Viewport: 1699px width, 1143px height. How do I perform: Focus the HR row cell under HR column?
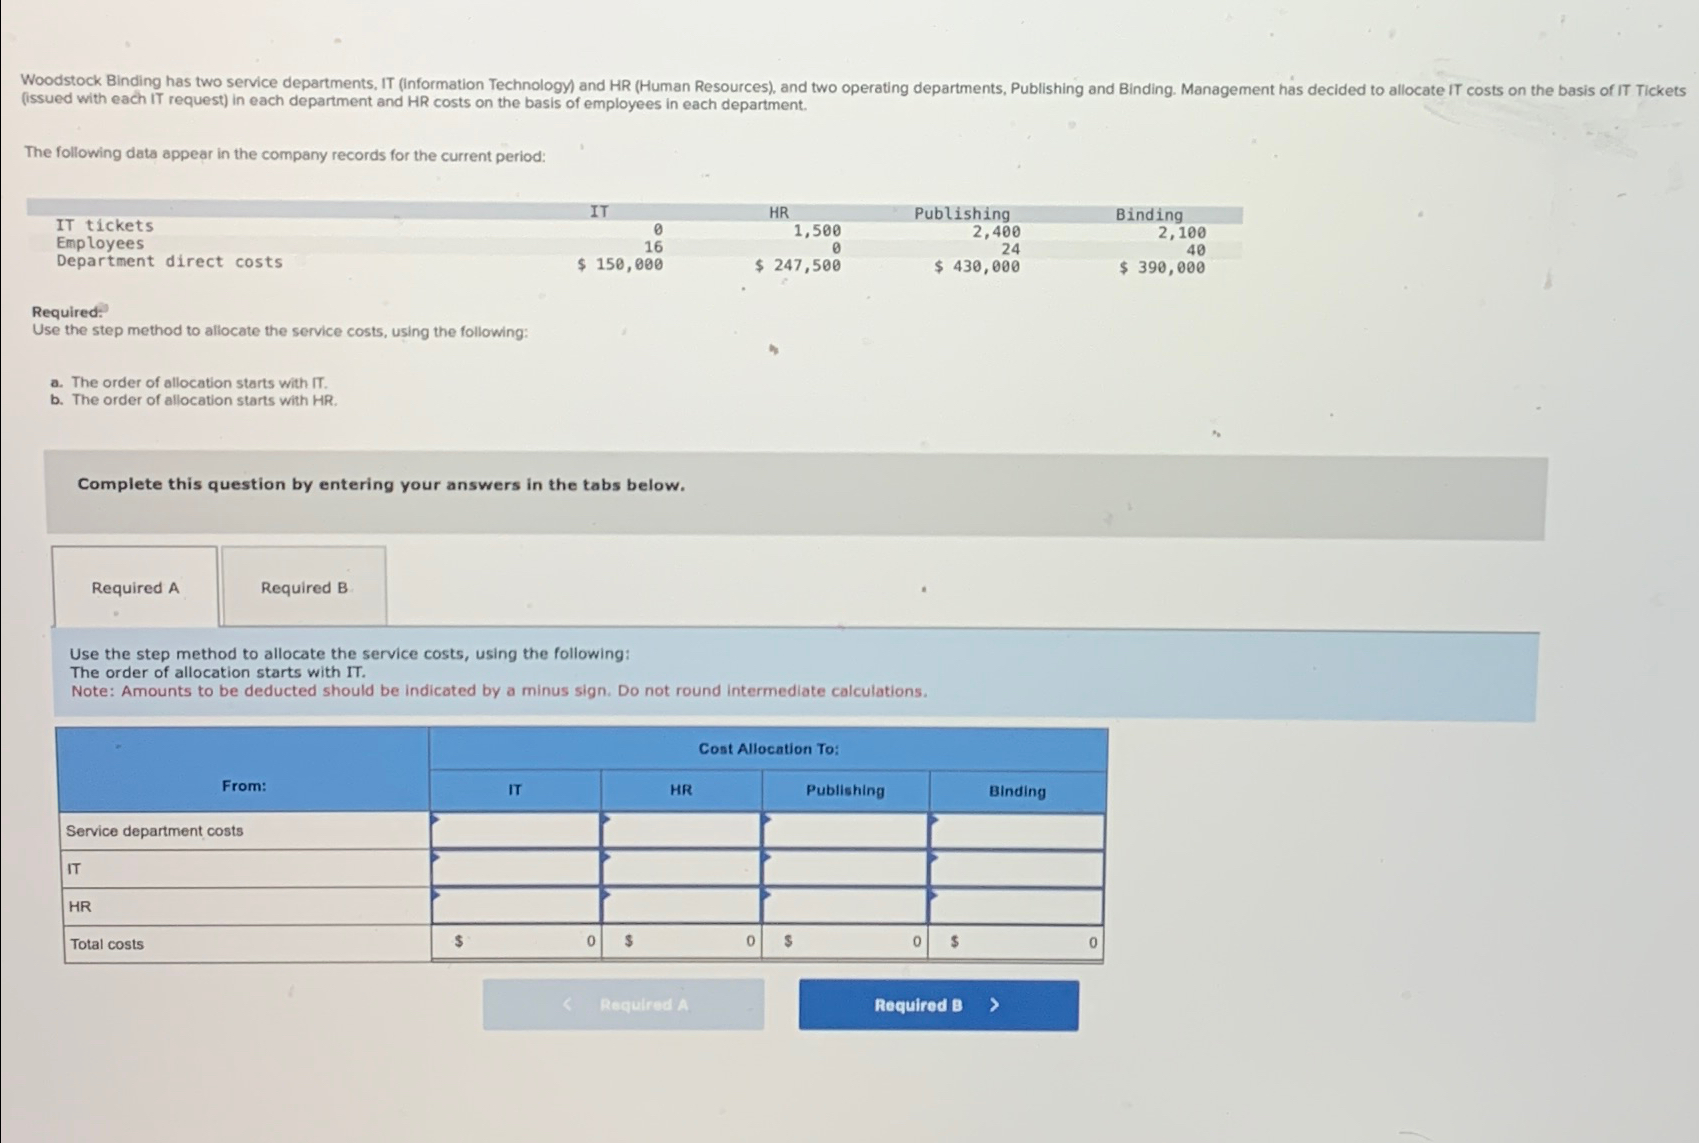[x=681, y=905]
